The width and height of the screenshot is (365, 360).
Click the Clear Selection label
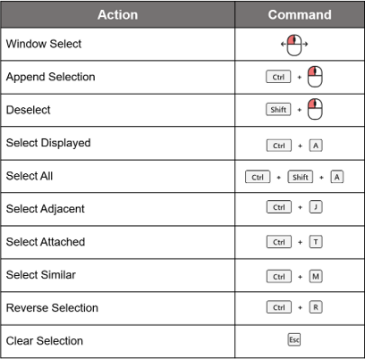[44, 341]
